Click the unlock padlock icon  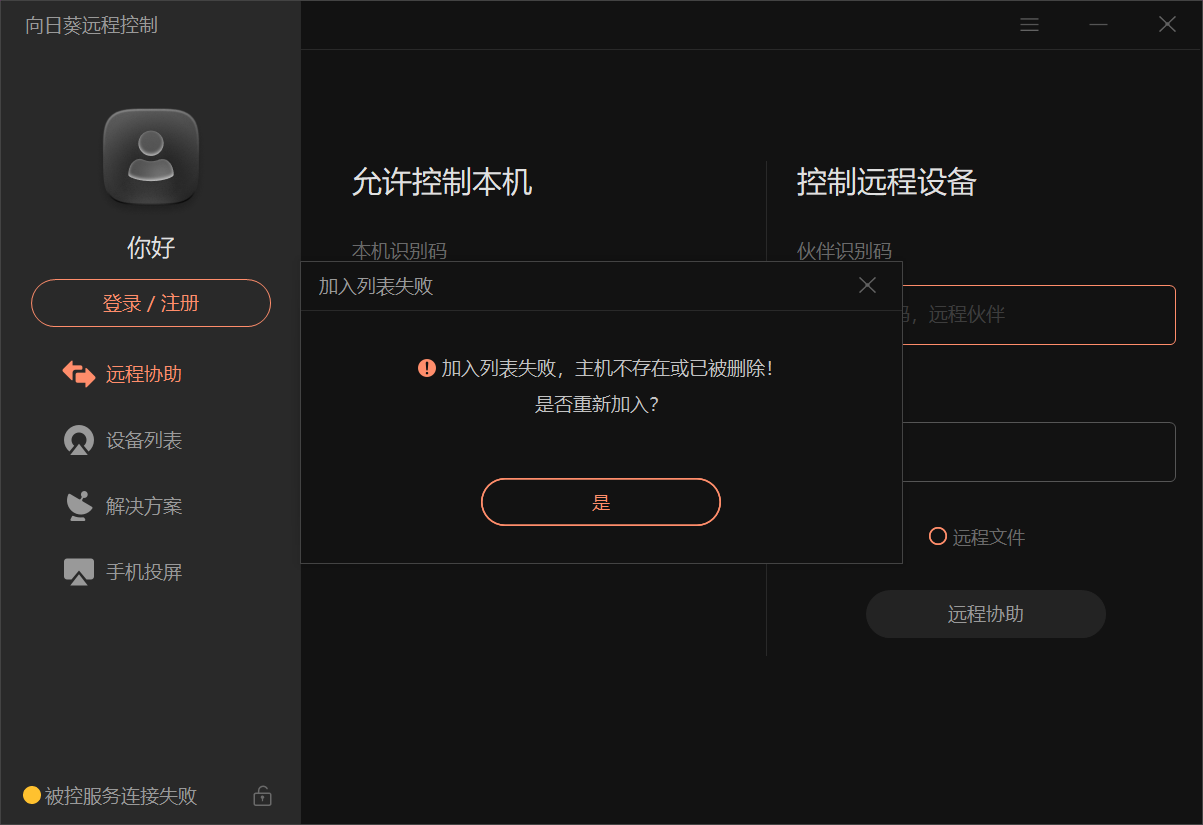point(262,796)
